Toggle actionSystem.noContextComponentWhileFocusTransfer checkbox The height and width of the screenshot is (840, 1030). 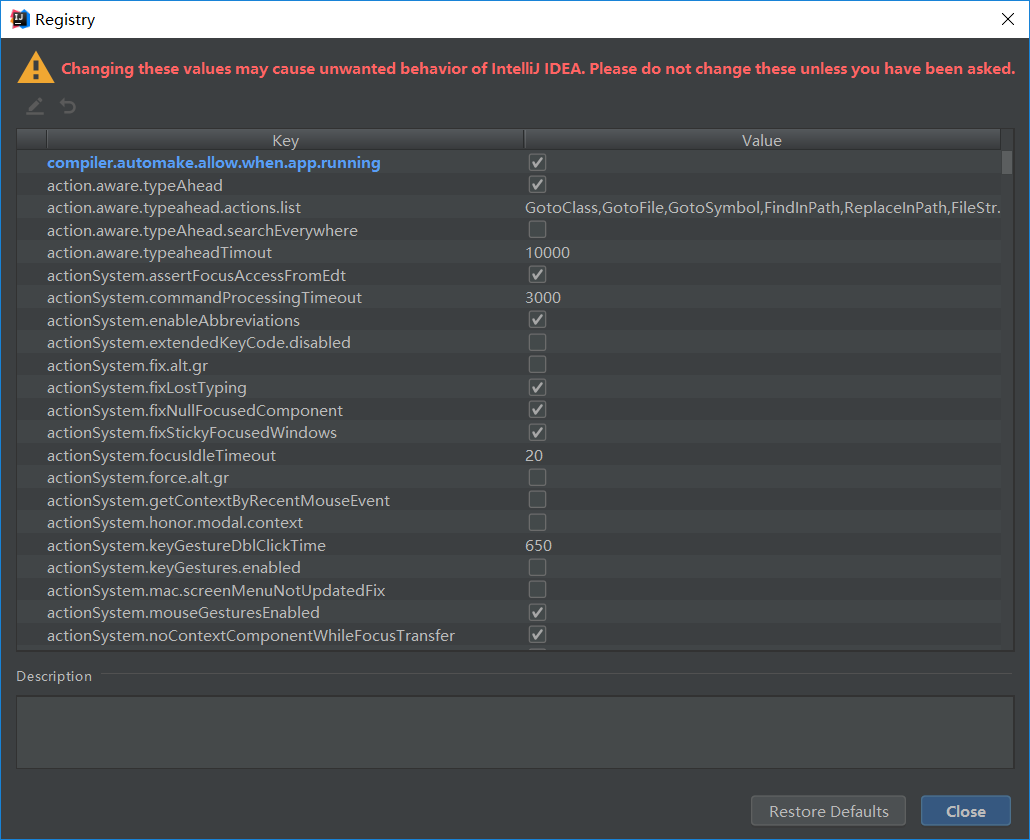pyautogui.click(x=537, y=635)
